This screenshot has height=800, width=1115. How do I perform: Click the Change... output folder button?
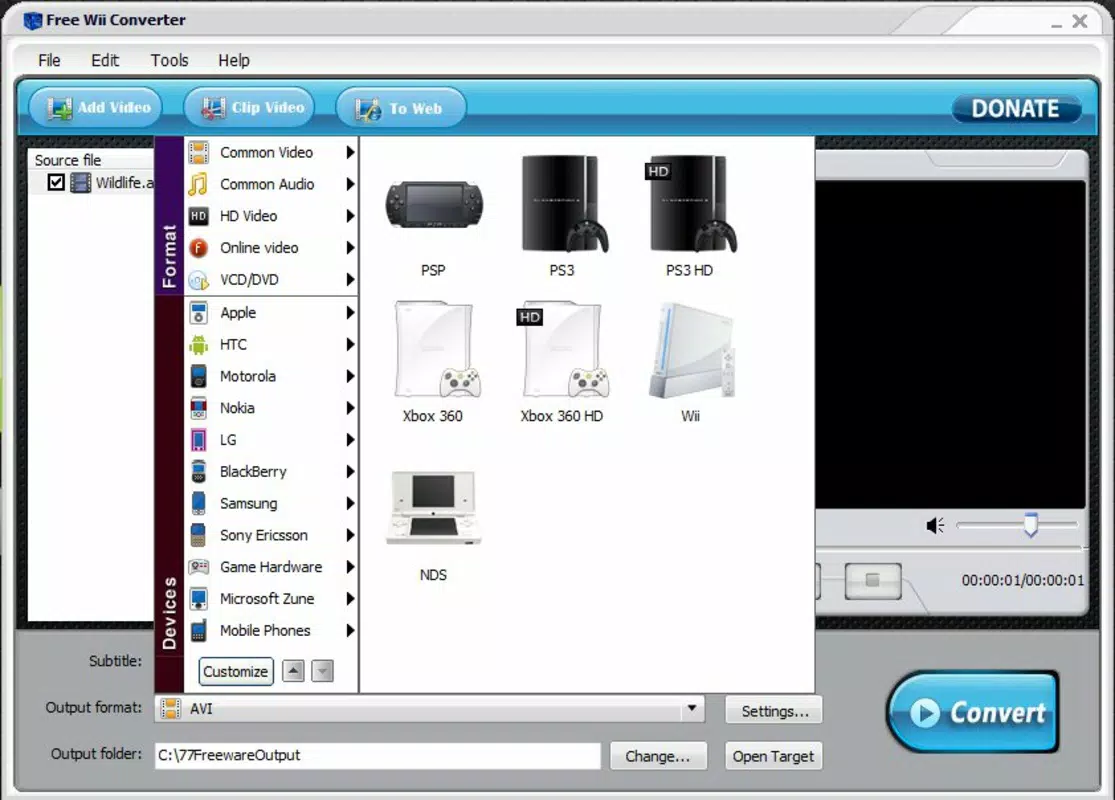pyautogui.click(x=658, y=757)
